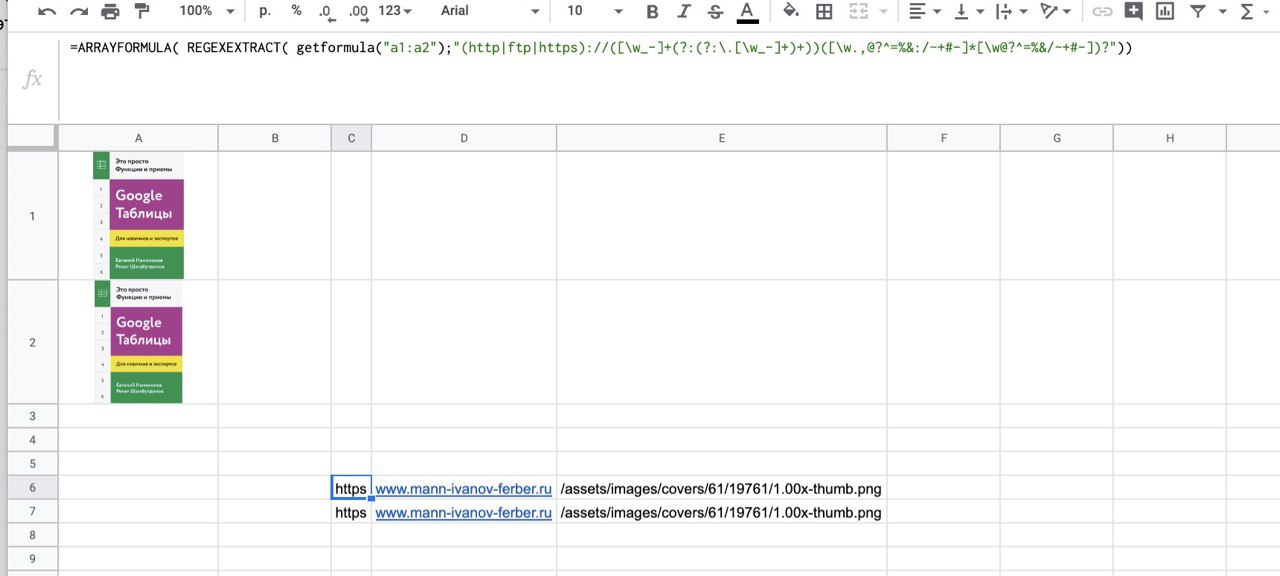This screenshot has width=1280, height=576.
Task: Click inside the formula bar text
Action: click(601, 47)
